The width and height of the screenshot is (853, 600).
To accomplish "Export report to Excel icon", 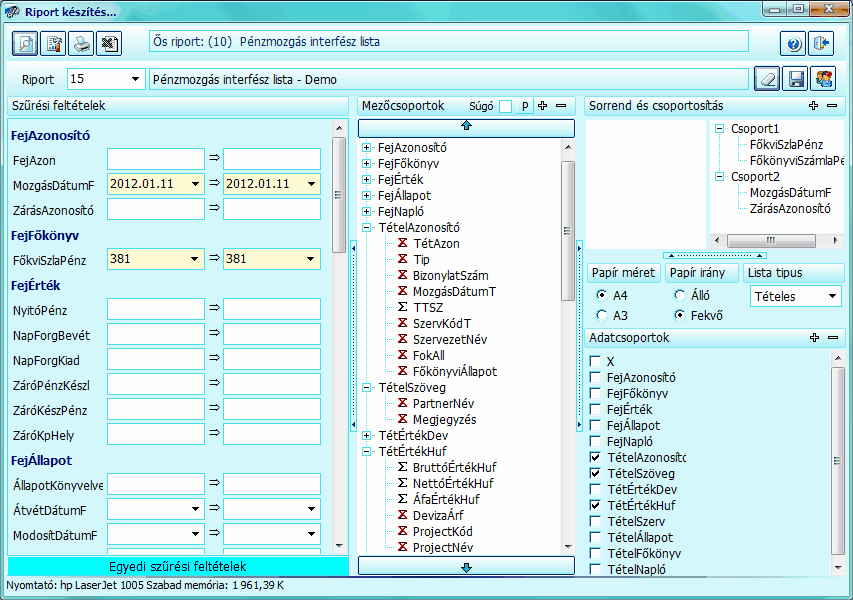I will coord(109,43).
